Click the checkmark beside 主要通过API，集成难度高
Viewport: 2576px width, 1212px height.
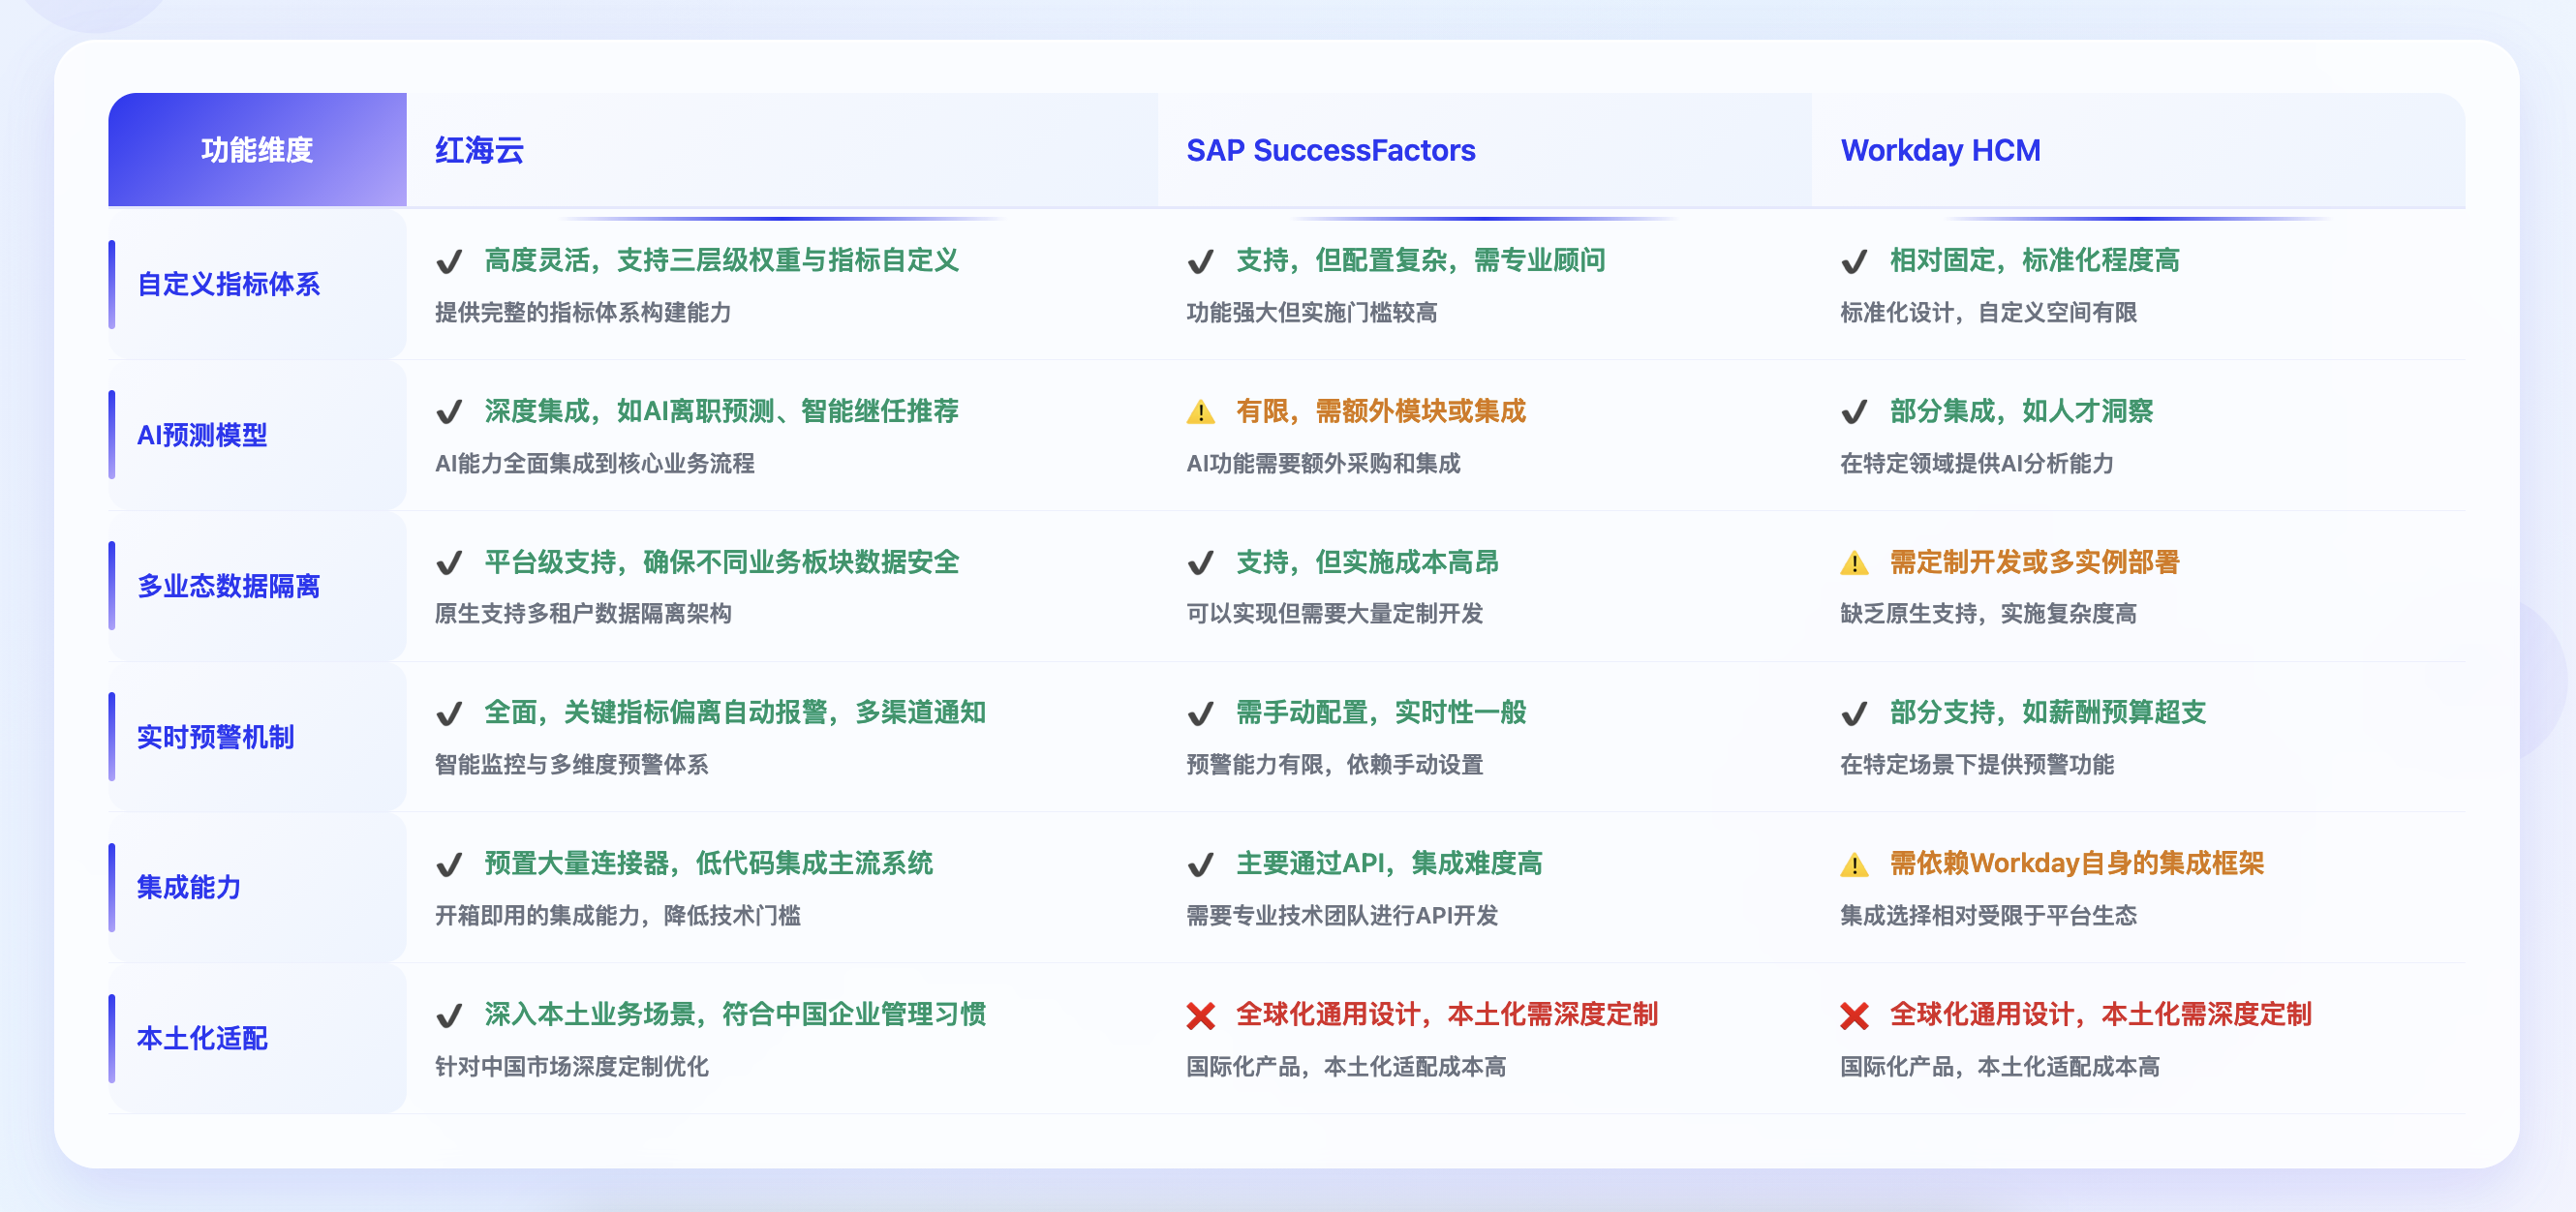tap(1200, 865)
